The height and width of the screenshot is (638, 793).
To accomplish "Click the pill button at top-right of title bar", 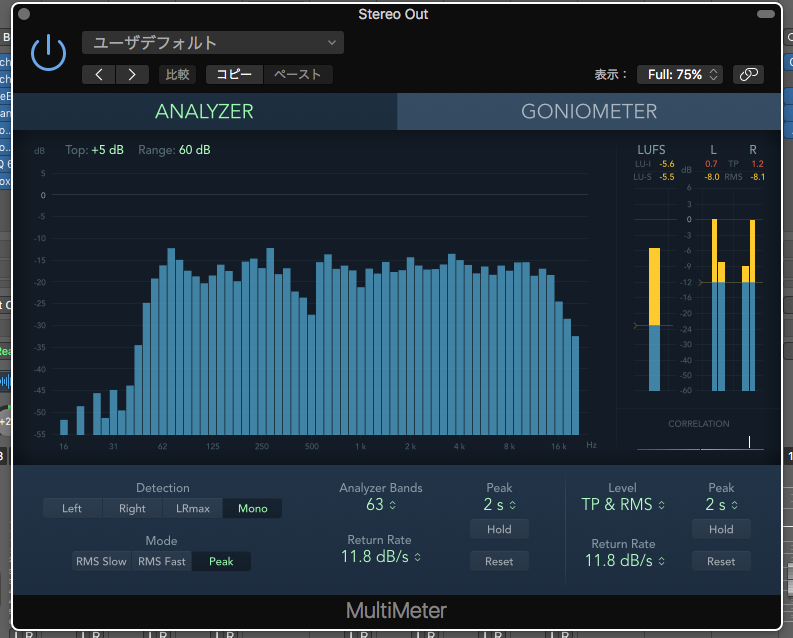I will coord(766,14).
